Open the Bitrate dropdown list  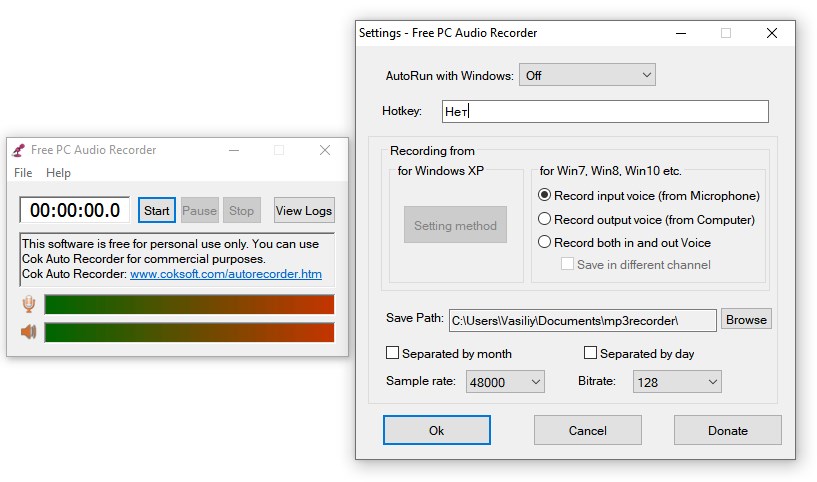tap(677, 381)
